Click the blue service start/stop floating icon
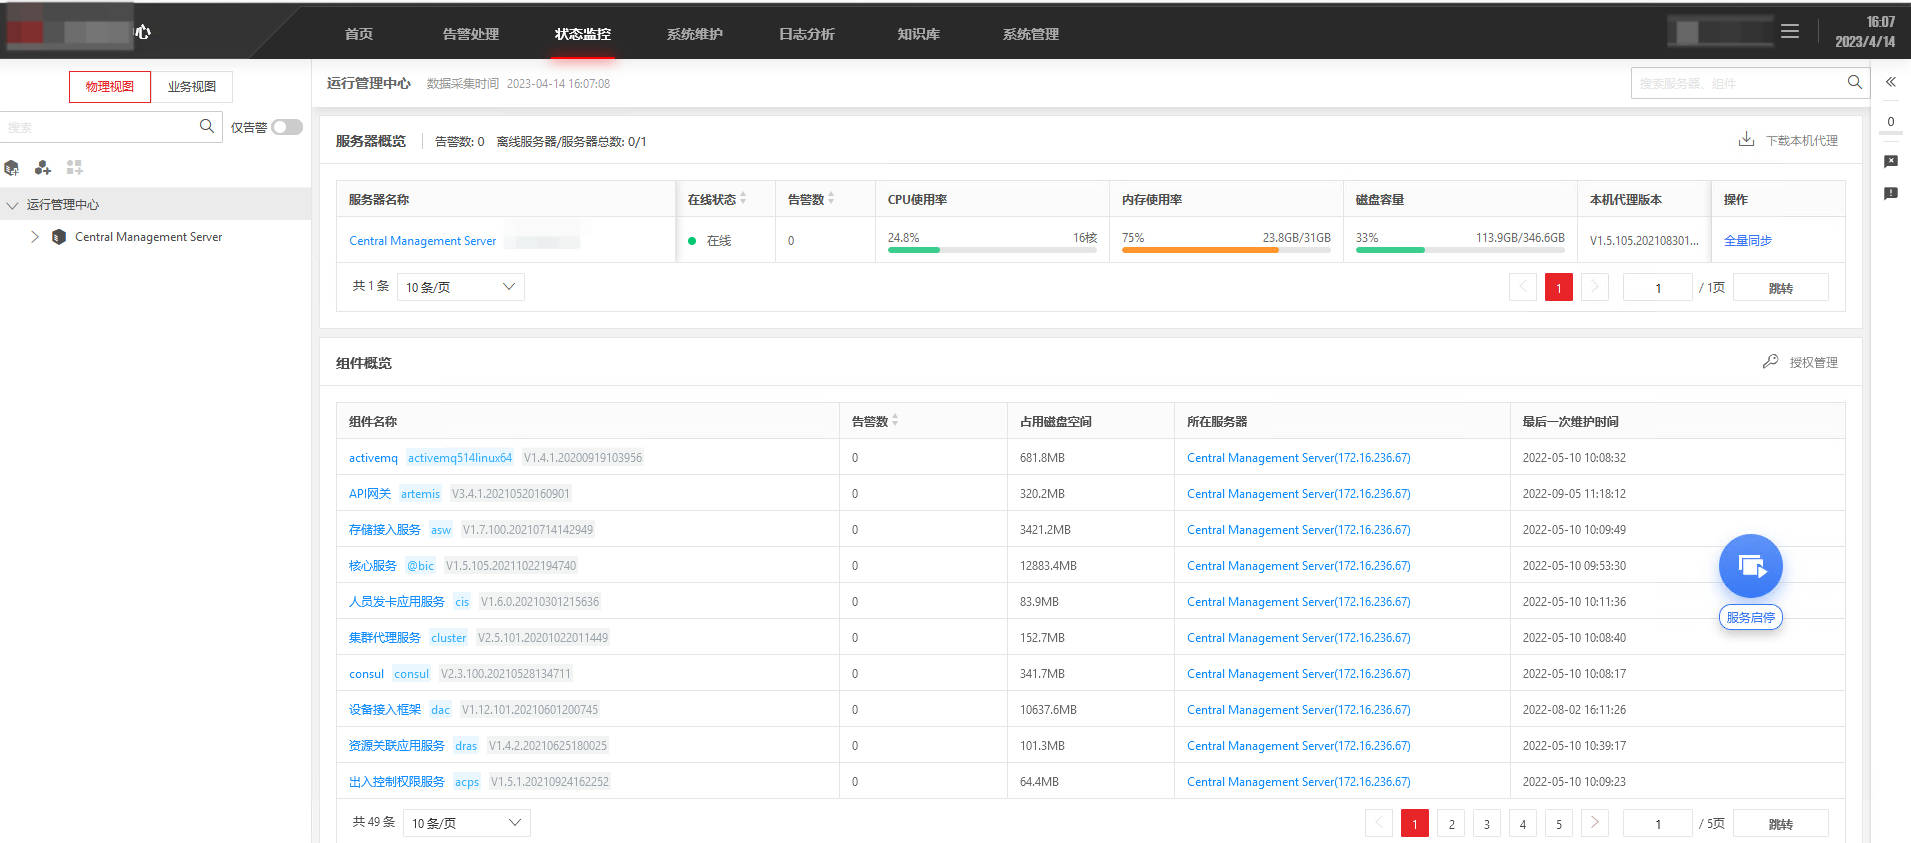1911x843 pixels. (1750, 566)
